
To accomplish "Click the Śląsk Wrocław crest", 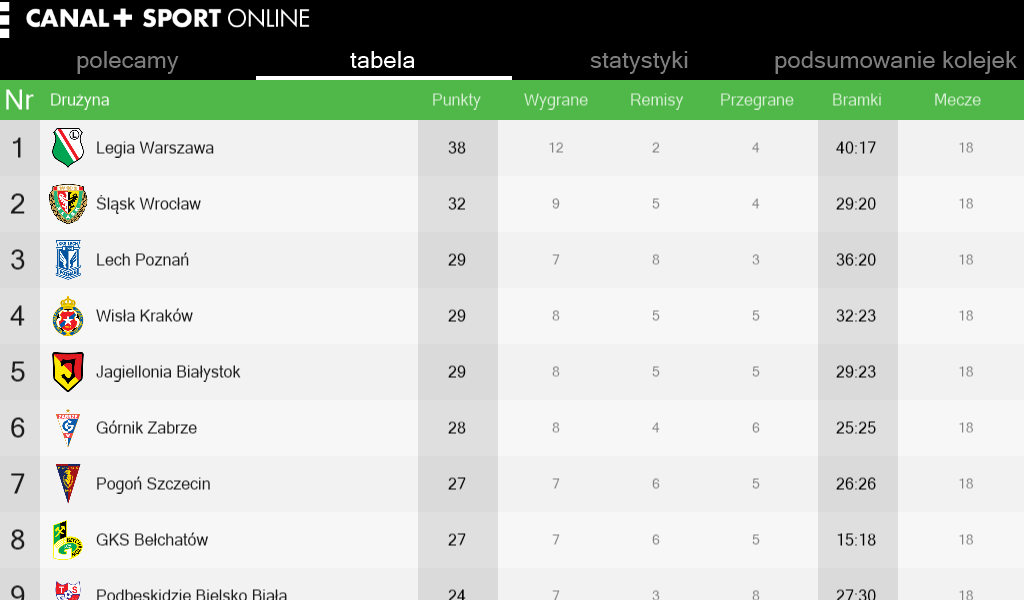I will (68, 204).
